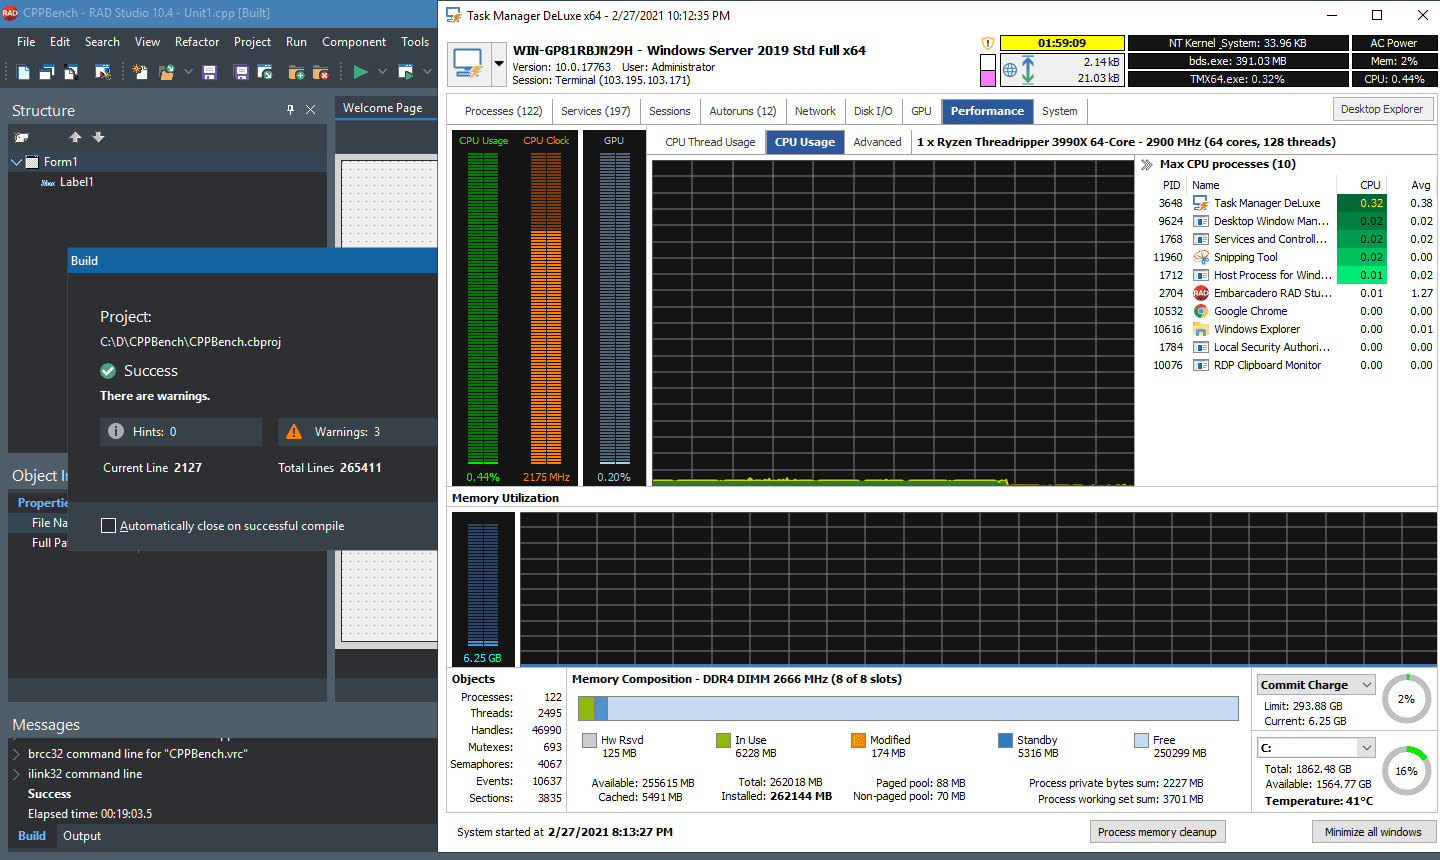Pin the Structure panel
Screen dimensions: 1440x860
click(x=291, y=110)
